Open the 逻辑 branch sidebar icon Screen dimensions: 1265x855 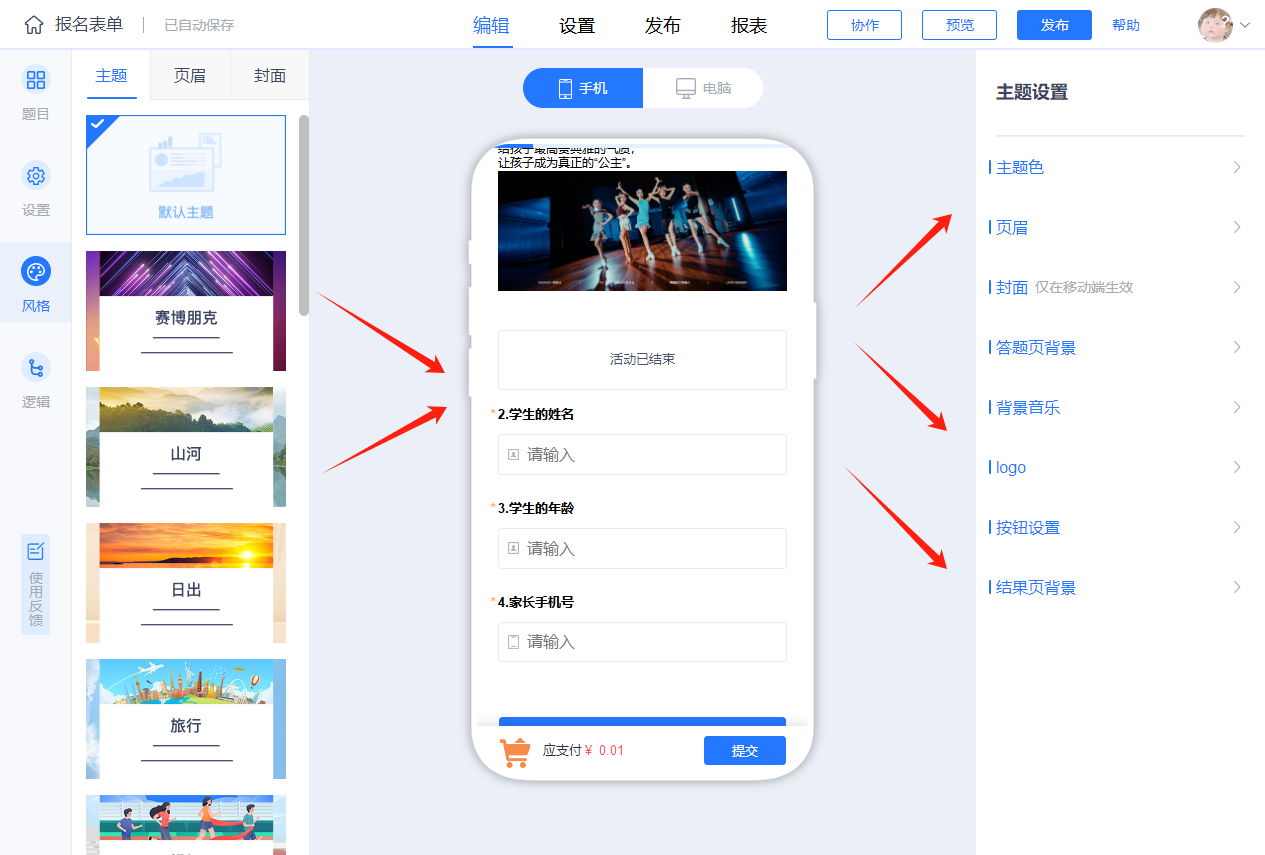36,368
